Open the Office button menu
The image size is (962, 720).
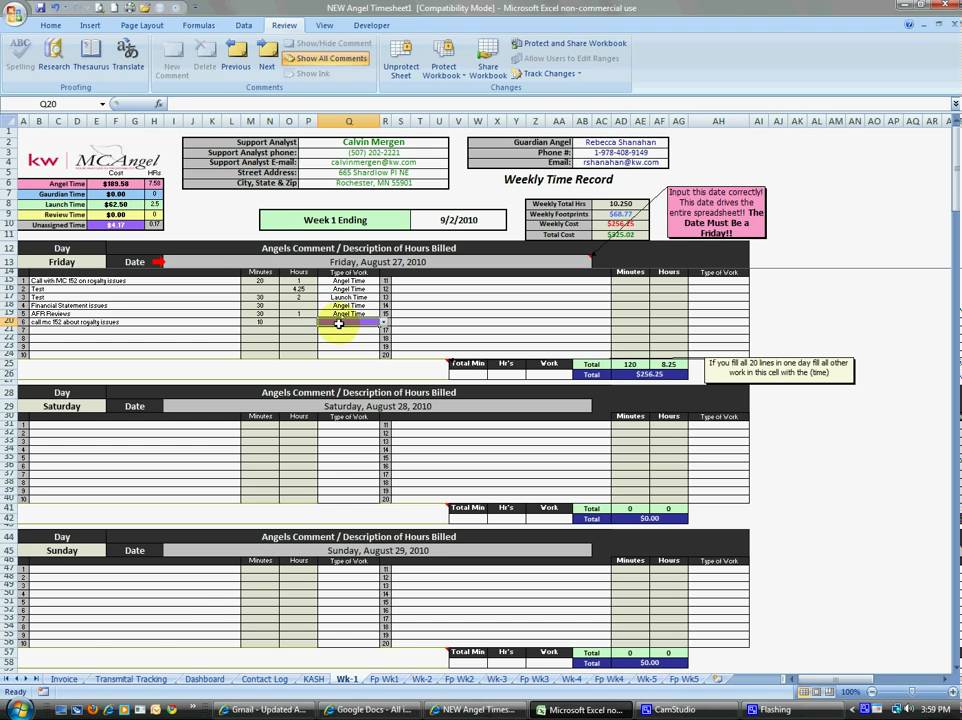tap(13, 12)
